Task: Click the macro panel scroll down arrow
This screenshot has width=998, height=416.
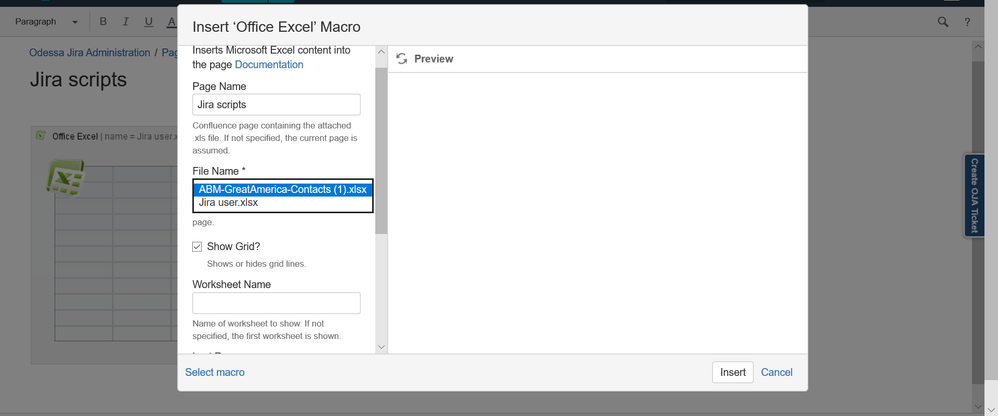Action: (381, 347)
